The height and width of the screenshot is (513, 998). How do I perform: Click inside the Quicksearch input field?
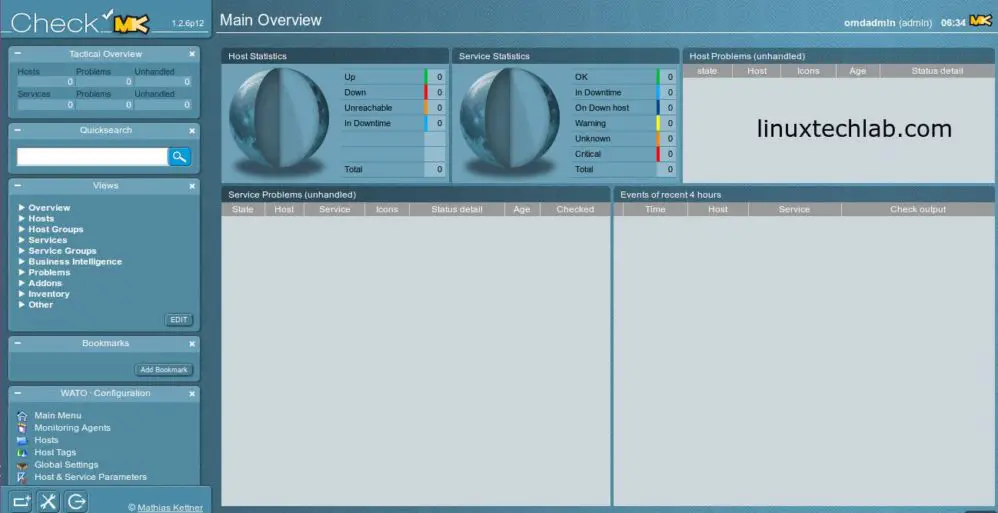pos(92,157)
